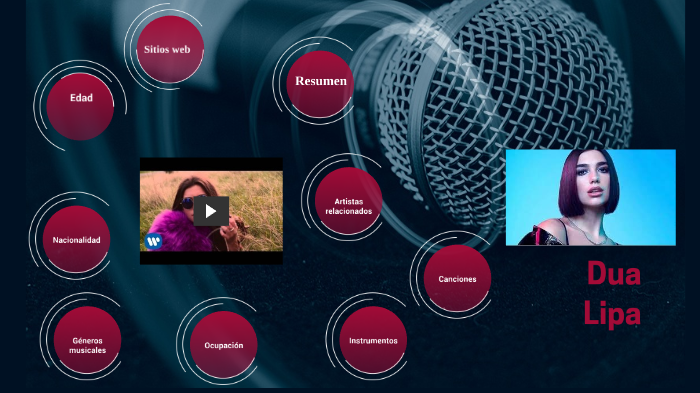Click the video thumbnail with purple fur coat
The width and height of the screenshot is (700, 393).
click(x=211, y=211)
